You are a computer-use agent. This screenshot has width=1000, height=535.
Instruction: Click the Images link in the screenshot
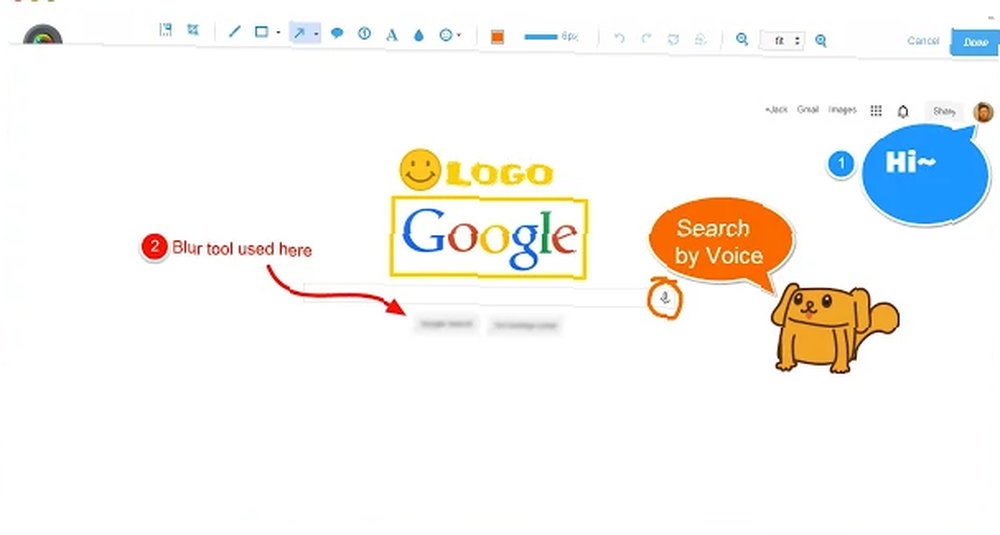click(842, 110)
